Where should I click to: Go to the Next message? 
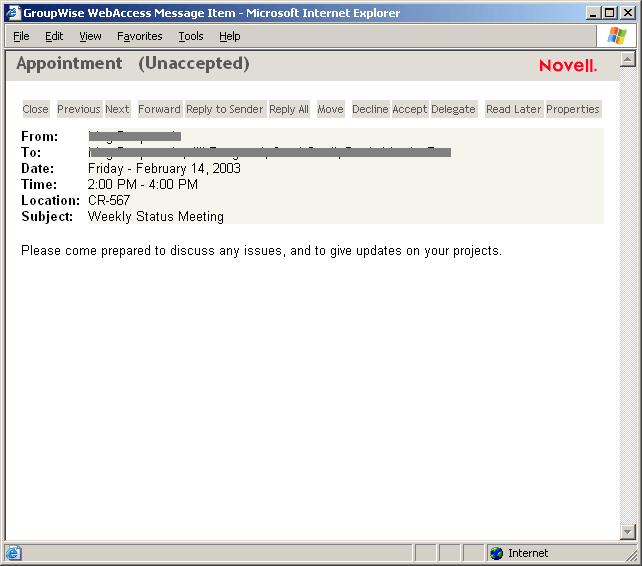[118, 109]
